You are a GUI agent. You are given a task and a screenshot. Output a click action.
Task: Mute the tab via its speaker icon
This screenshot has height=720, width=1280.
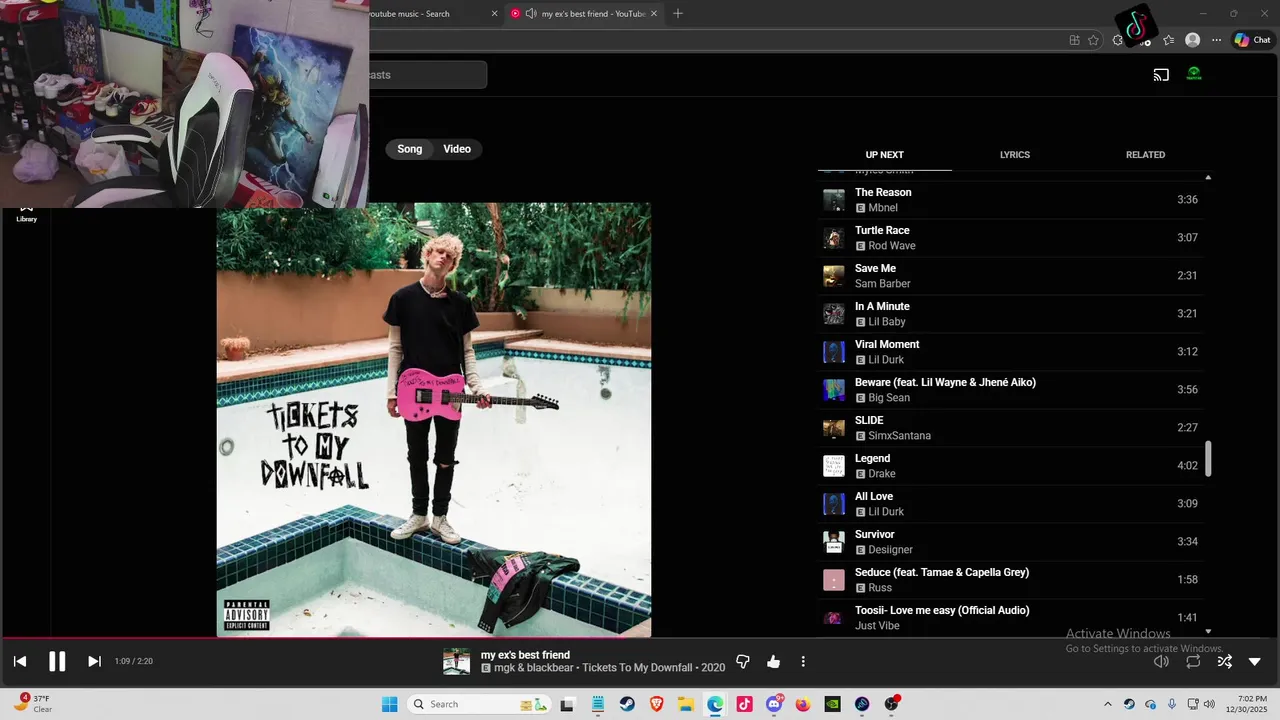pos(531,13)
